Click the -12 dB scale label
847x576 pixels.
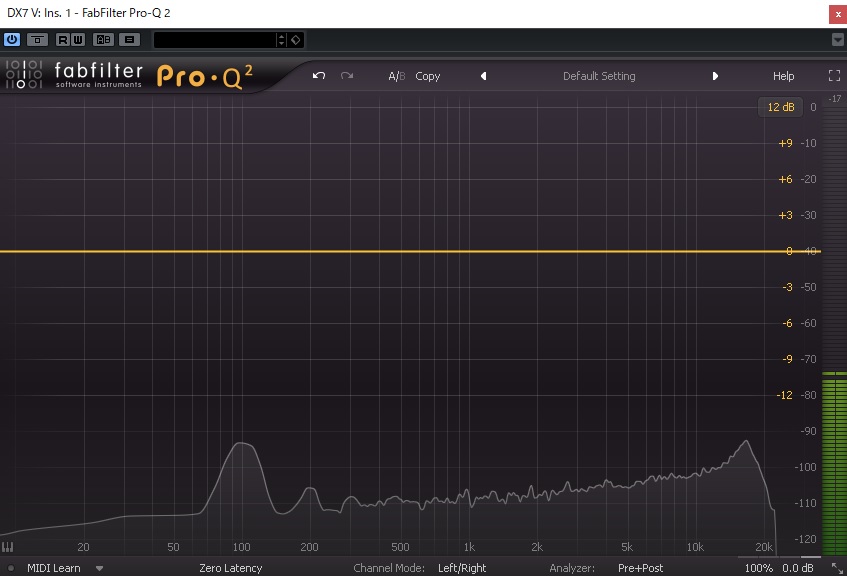point(784,395)
